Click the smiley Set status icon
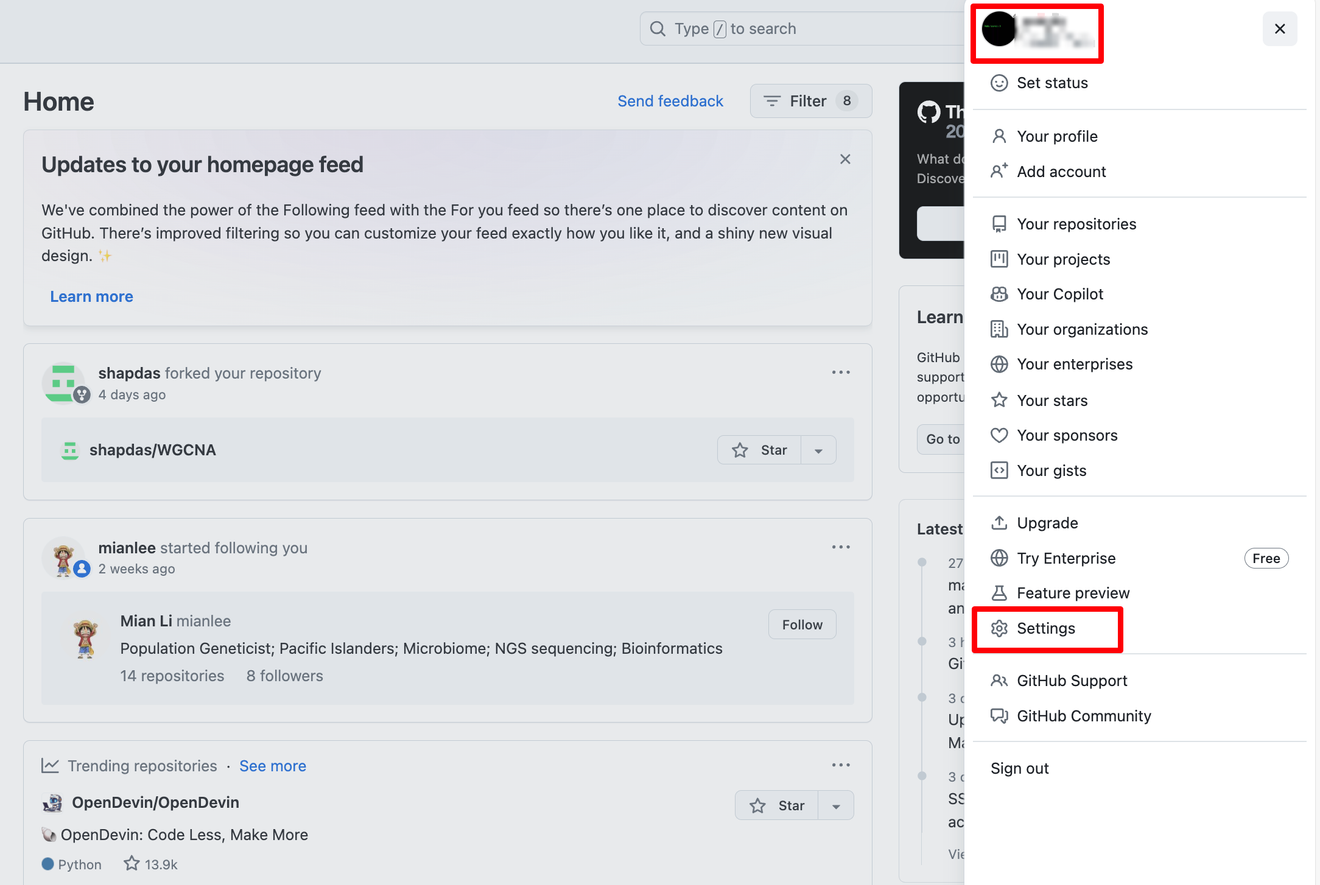Image resolution: width=1320 pixels, height=885 pixels. pos(999,83)
